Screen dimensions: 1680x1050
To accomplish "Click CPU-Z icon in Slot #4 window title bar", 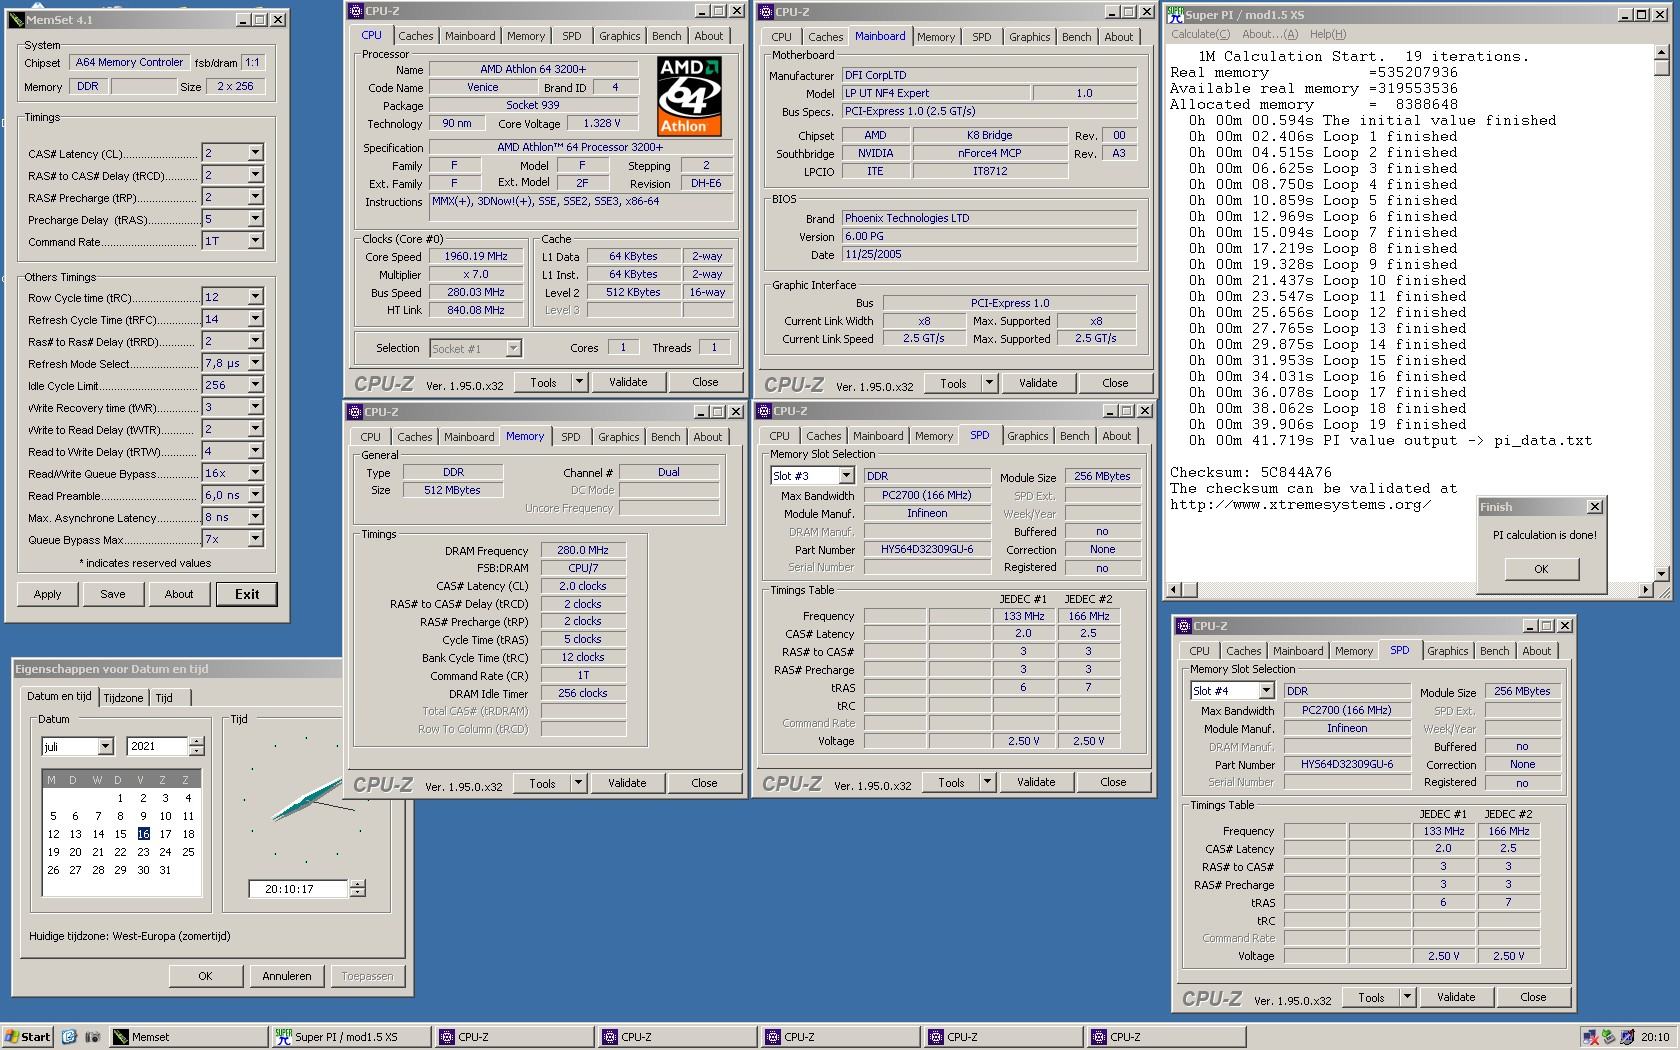I will 1183,626.
